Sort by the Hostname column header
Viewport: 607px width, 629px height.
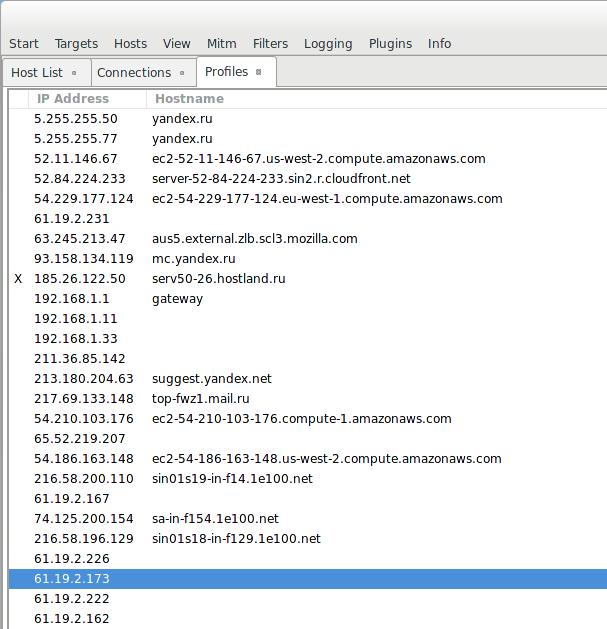[189, 99]
